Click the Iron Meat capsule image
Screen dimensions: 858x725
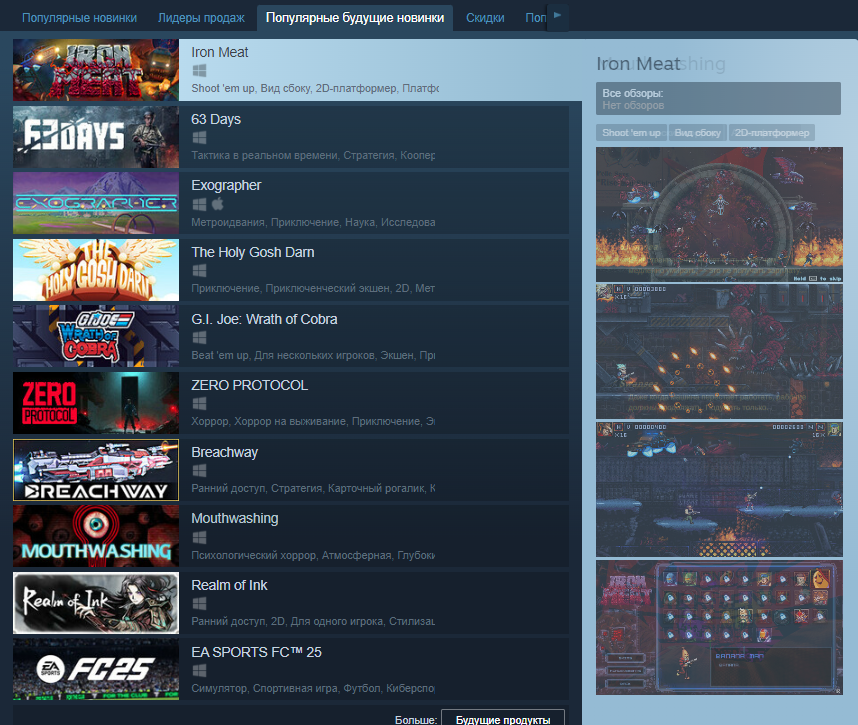click(96, 69)
